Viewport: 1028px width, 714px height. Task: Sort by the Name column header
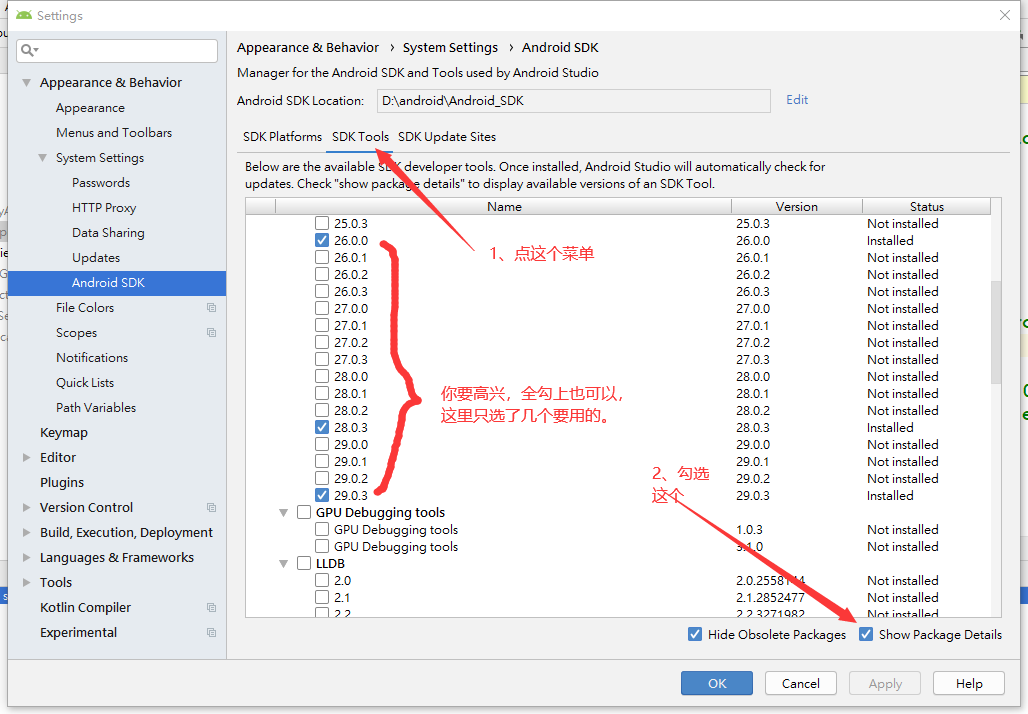504,207
